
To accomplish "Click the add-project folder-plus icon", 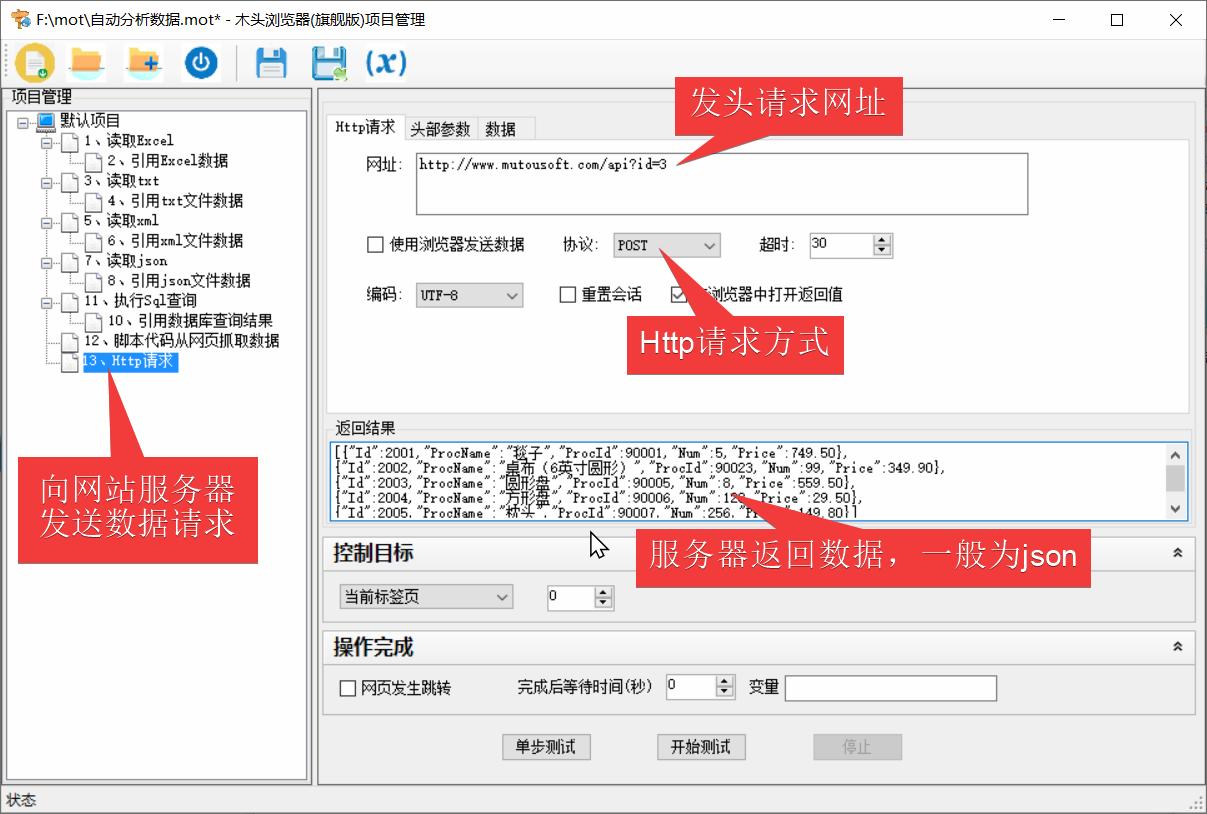I will point(144,62).
